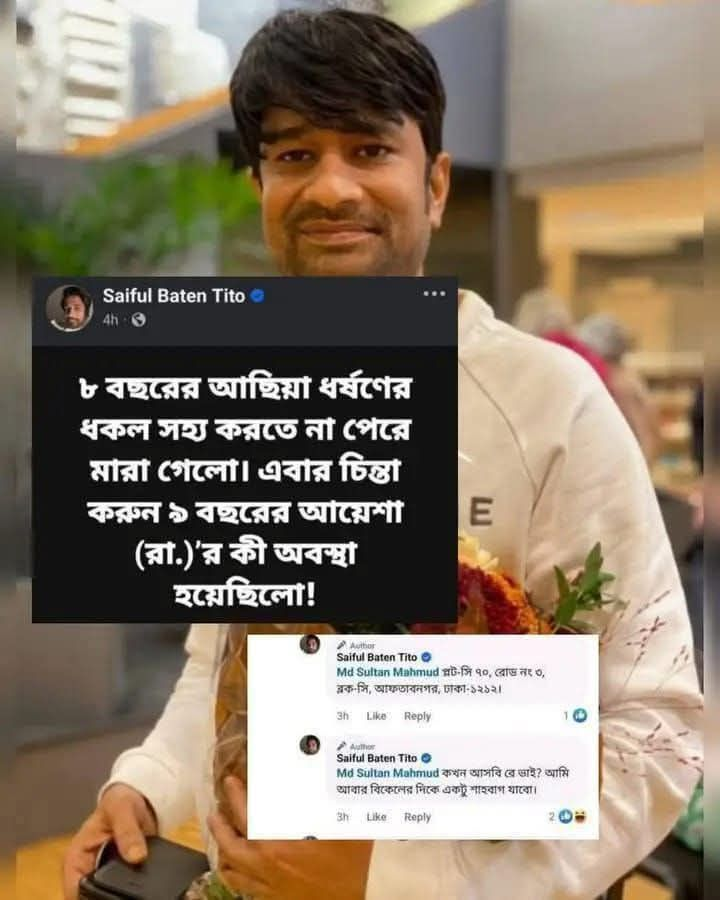Click the 4h timestamp on the post

click(x=110, y=320)
